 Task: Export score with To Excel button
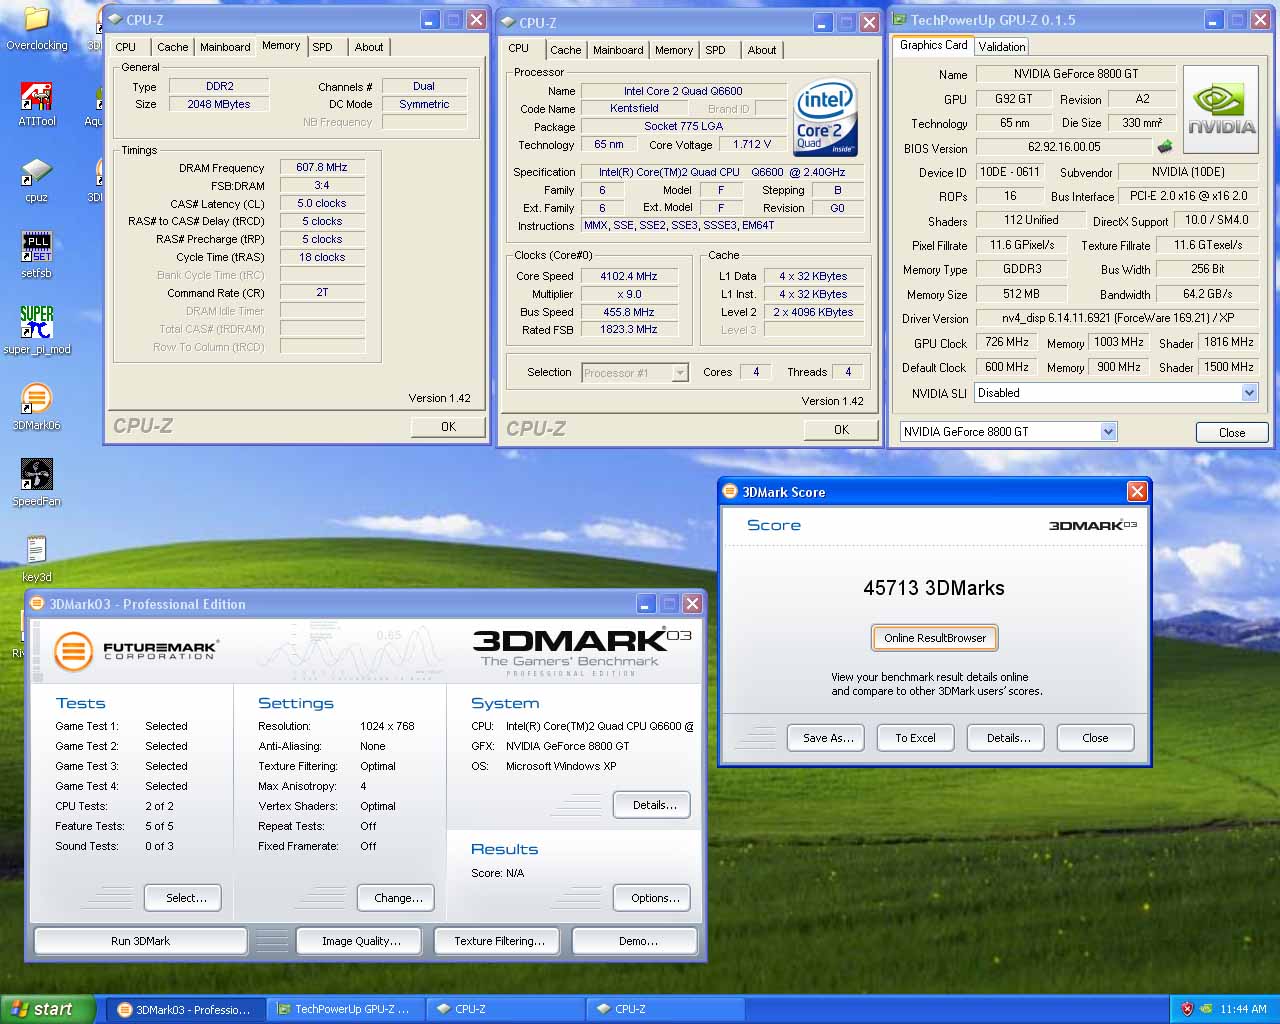[915, 738]
